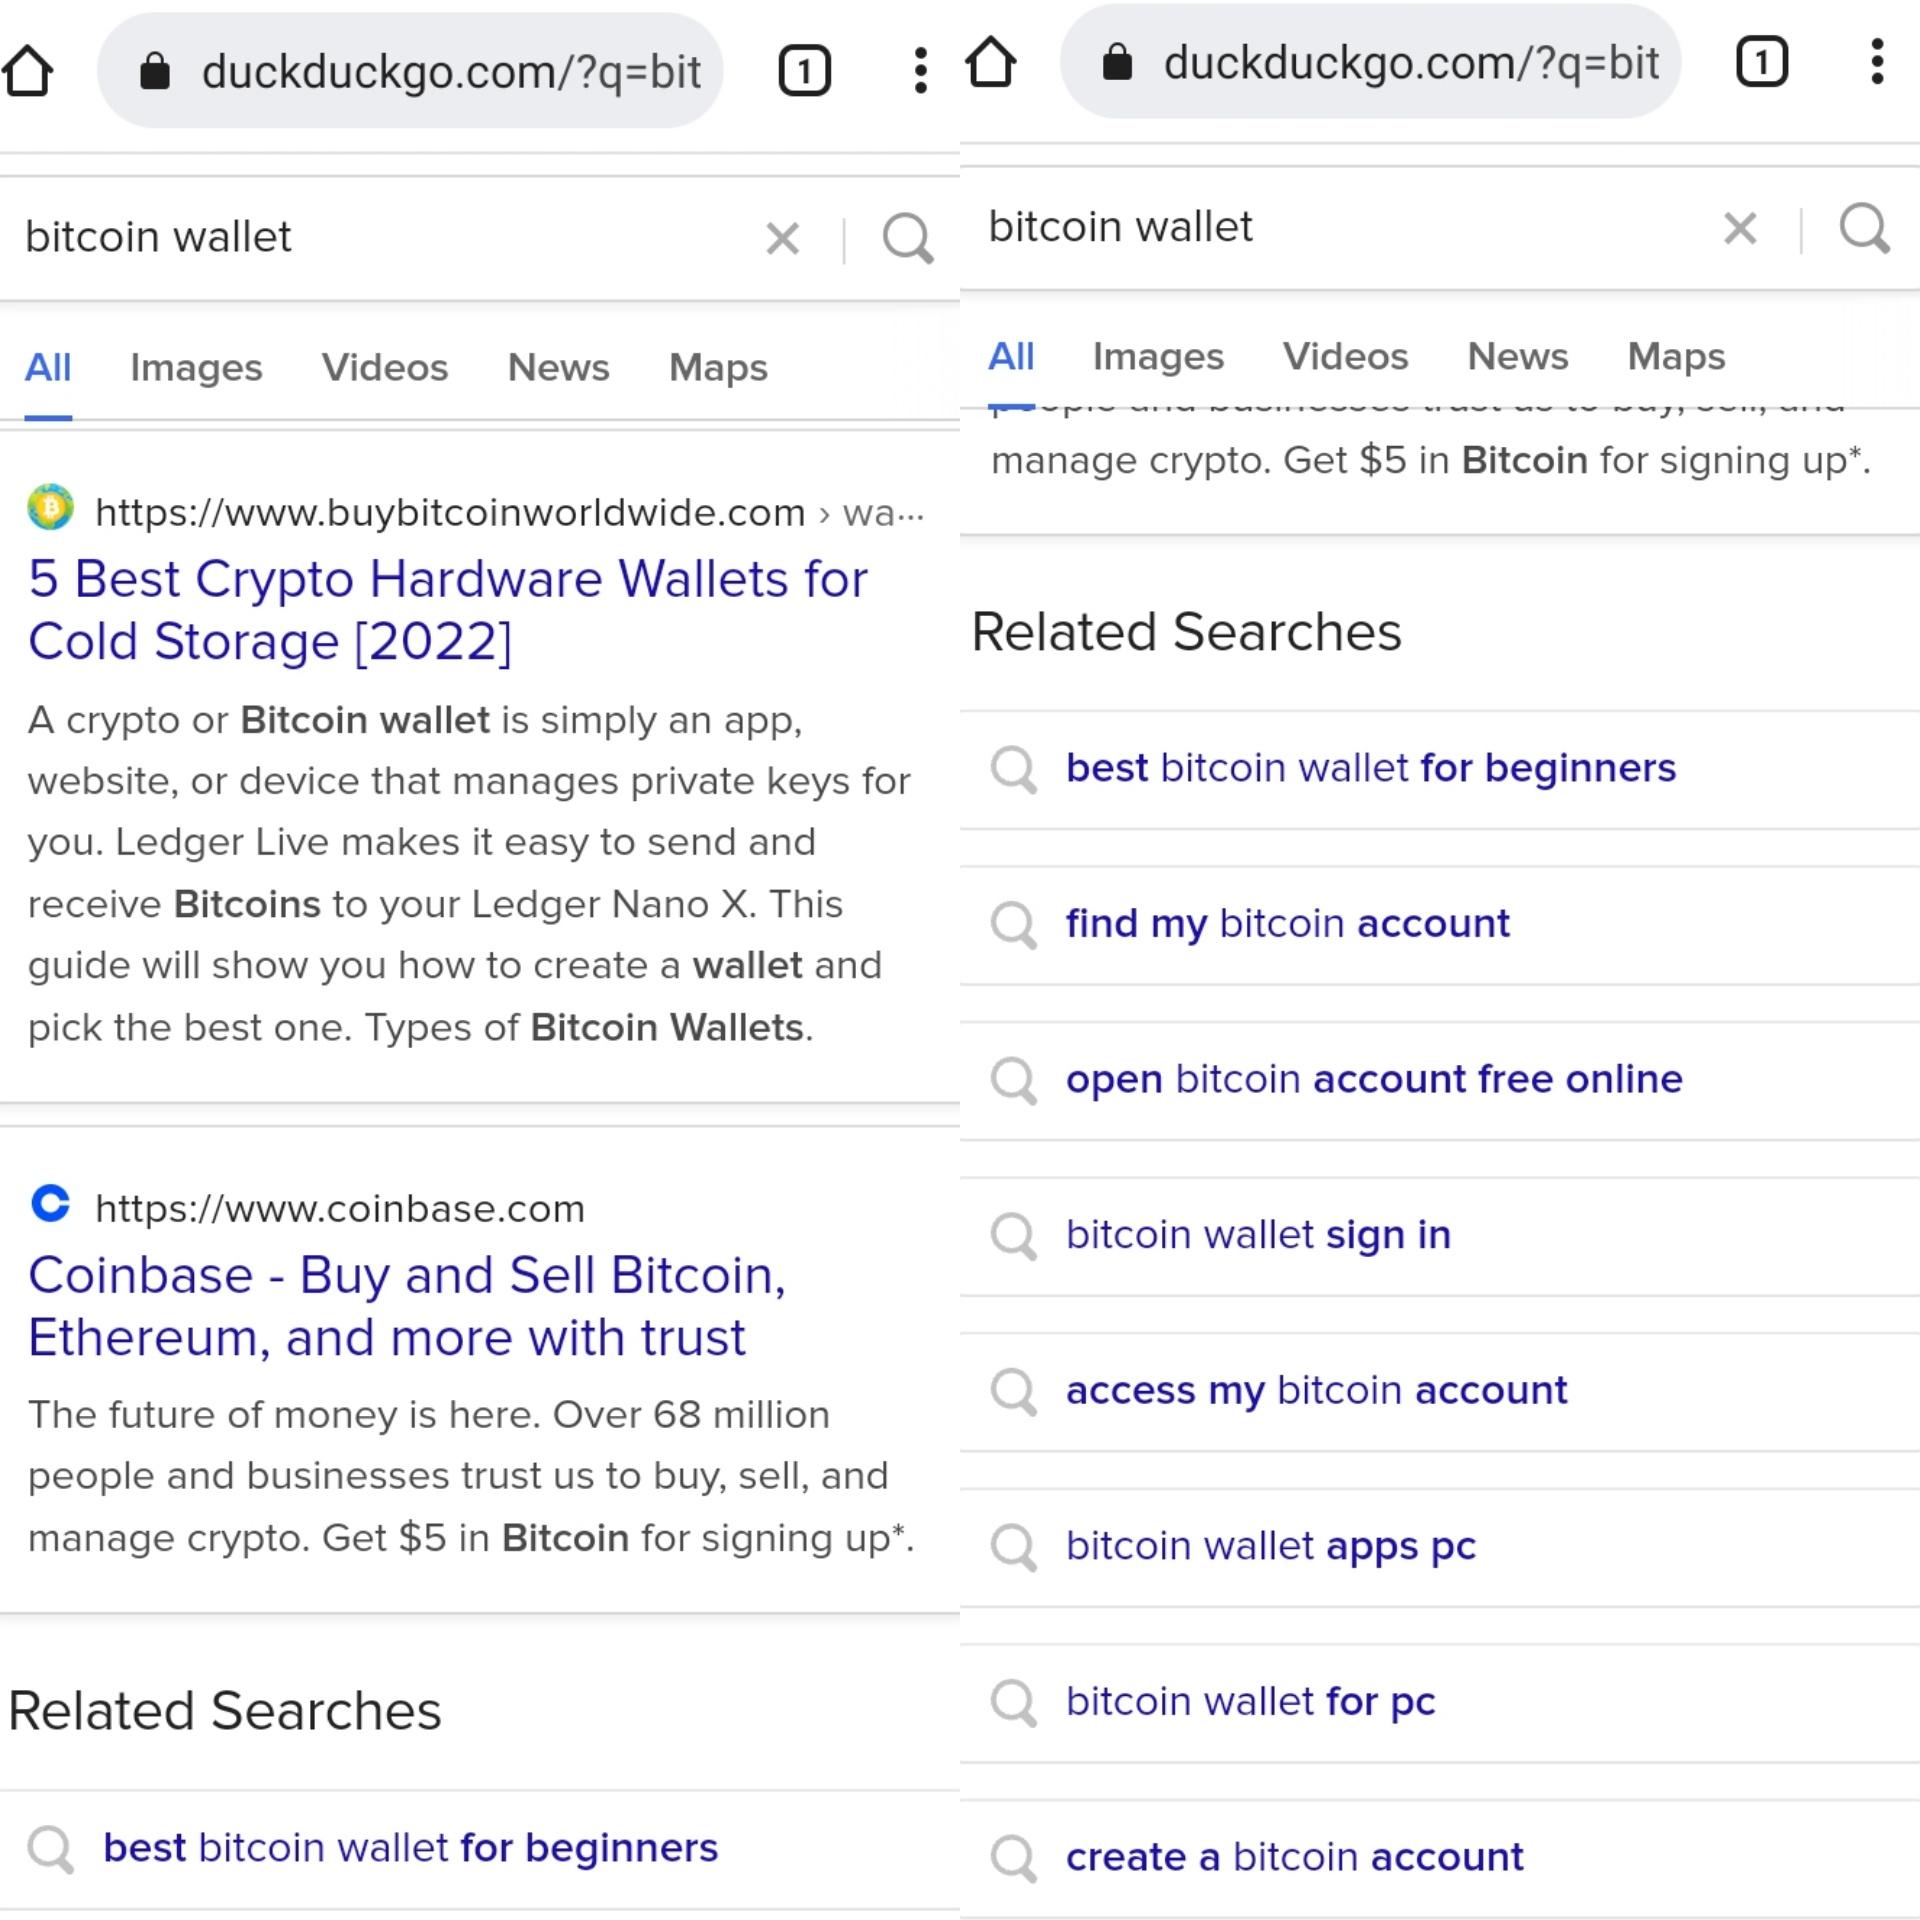Open the three-dot menu in the right browser

pyautogui.click(x=1877, y=62)
